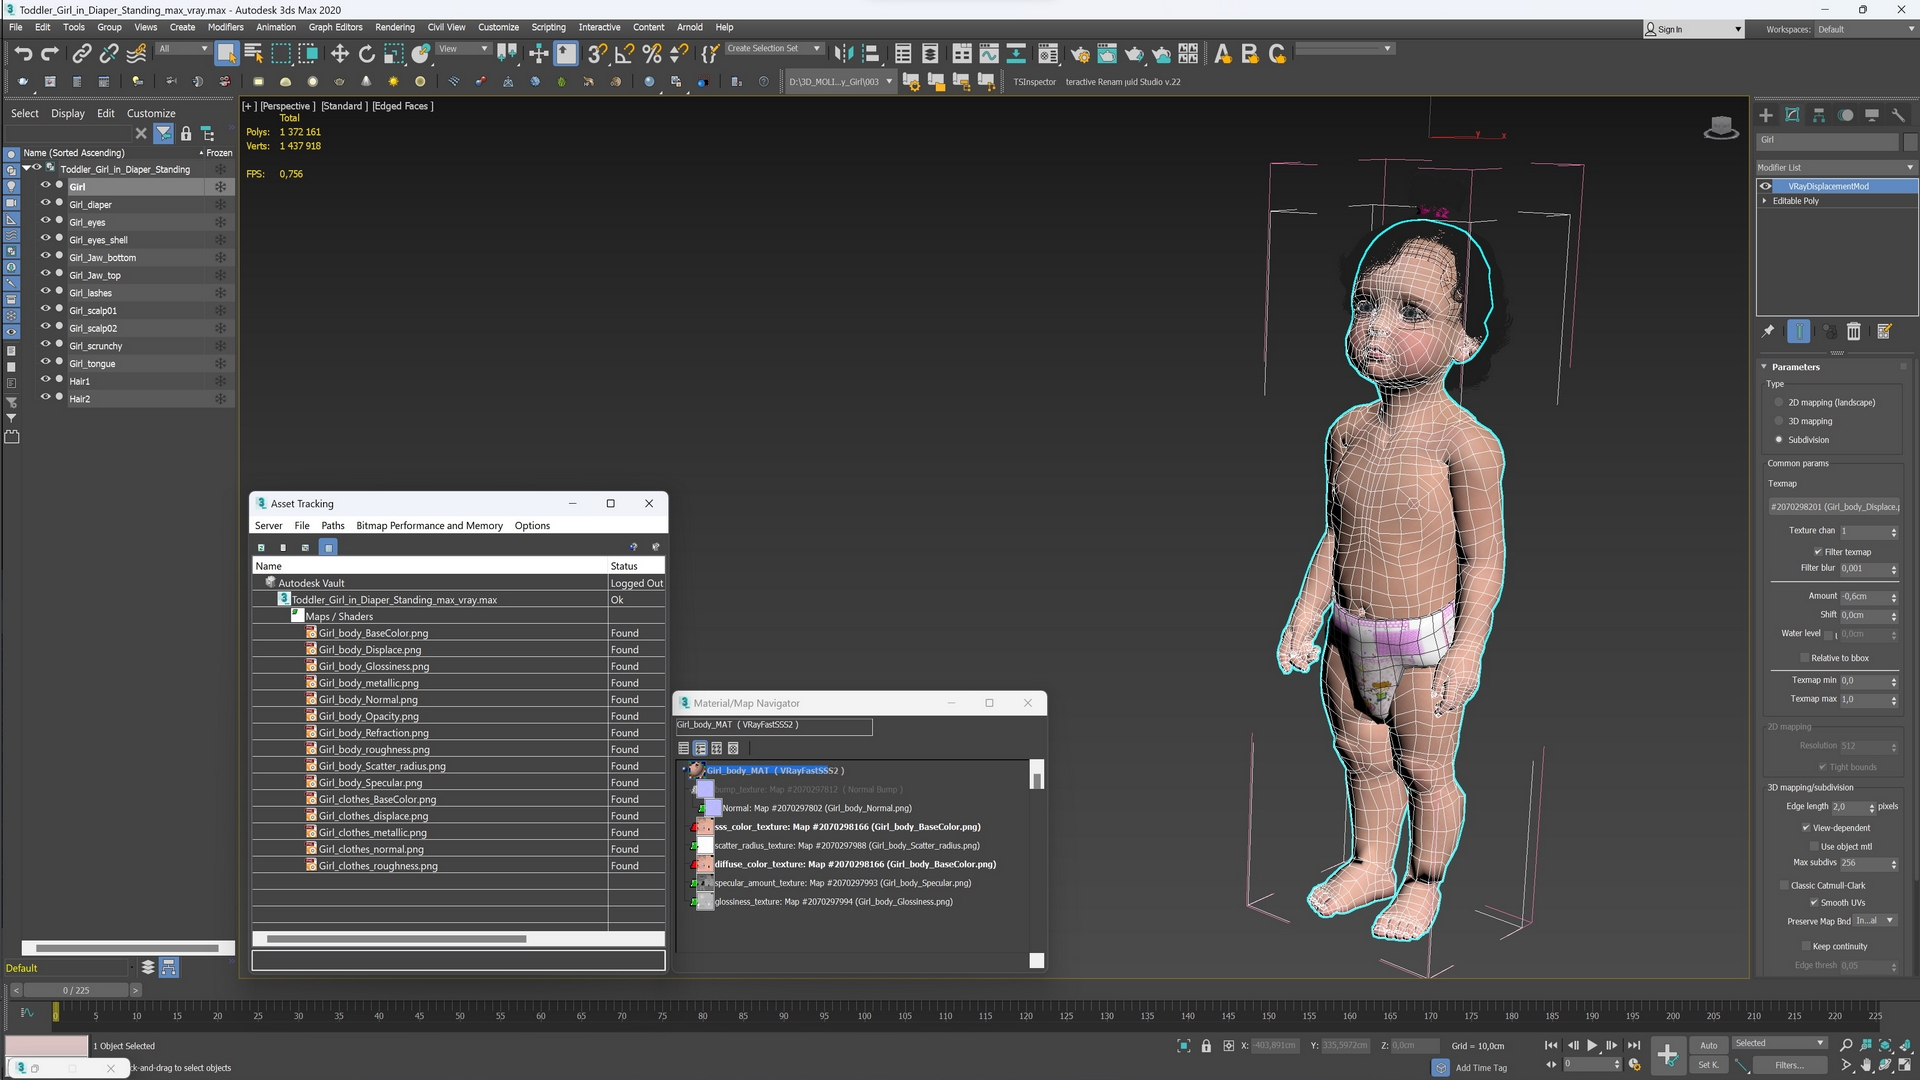Click the Texmap Girl_body_Displace button
The width and height of the screenshot is (1920, 1080).
coord(1834,507)
